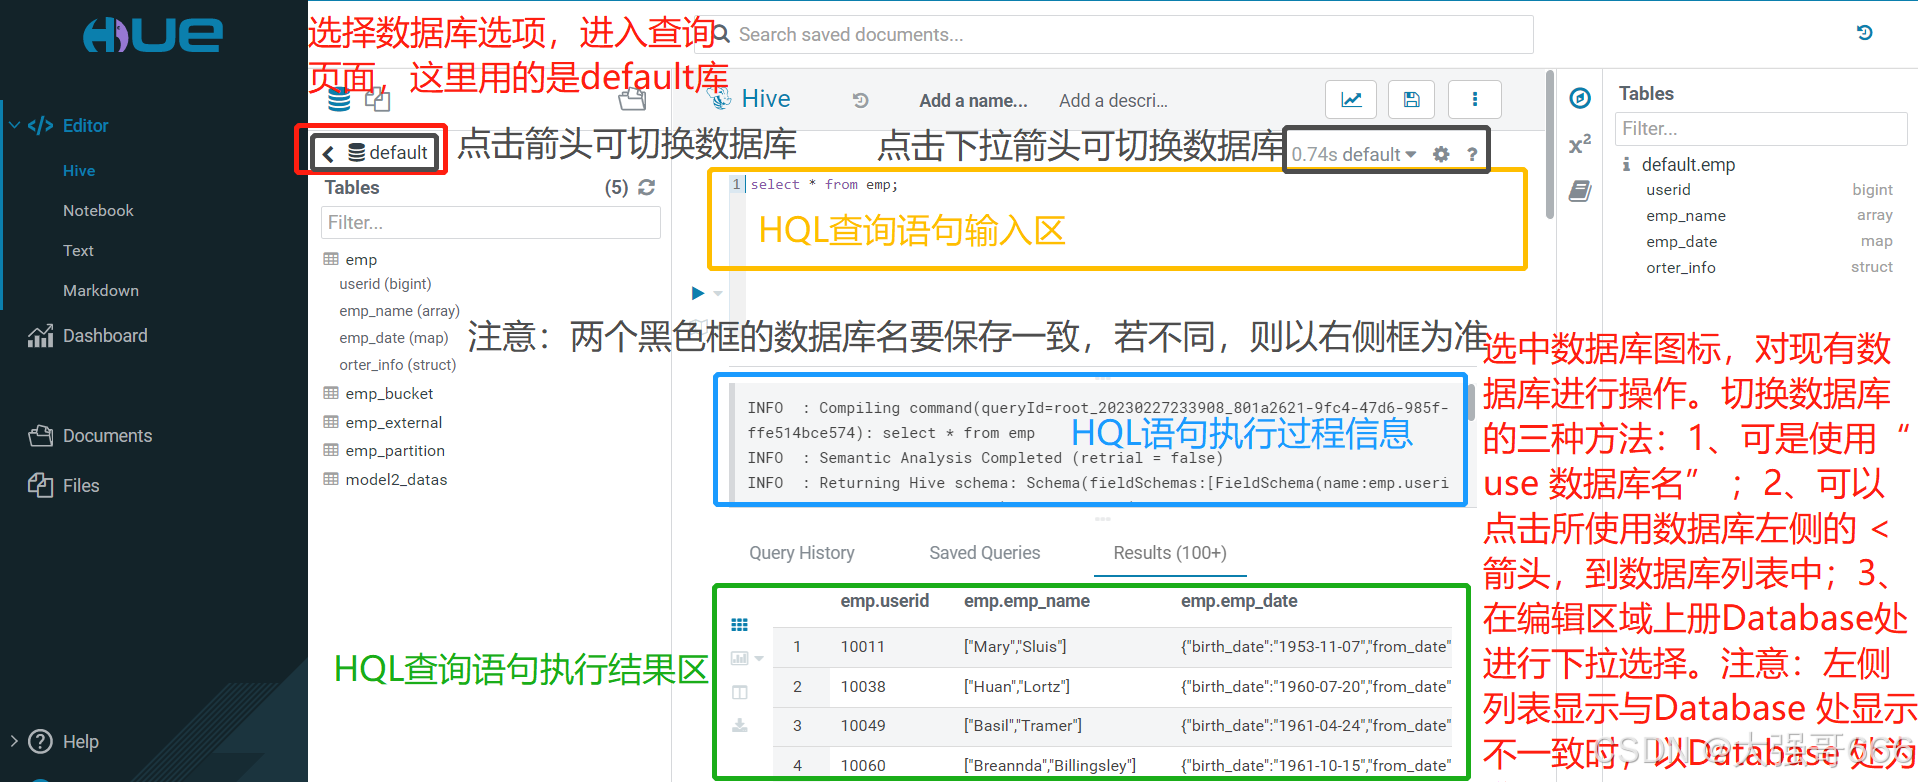This screenshot has height=782, width=1918.
Task: Open the documents icon beside the database icon
Action: point(377,99)
